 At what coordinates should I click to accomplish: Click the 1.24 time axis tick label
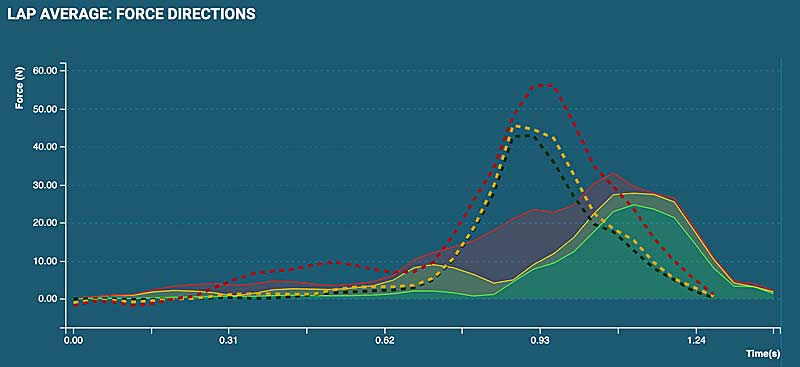[696, 340]
